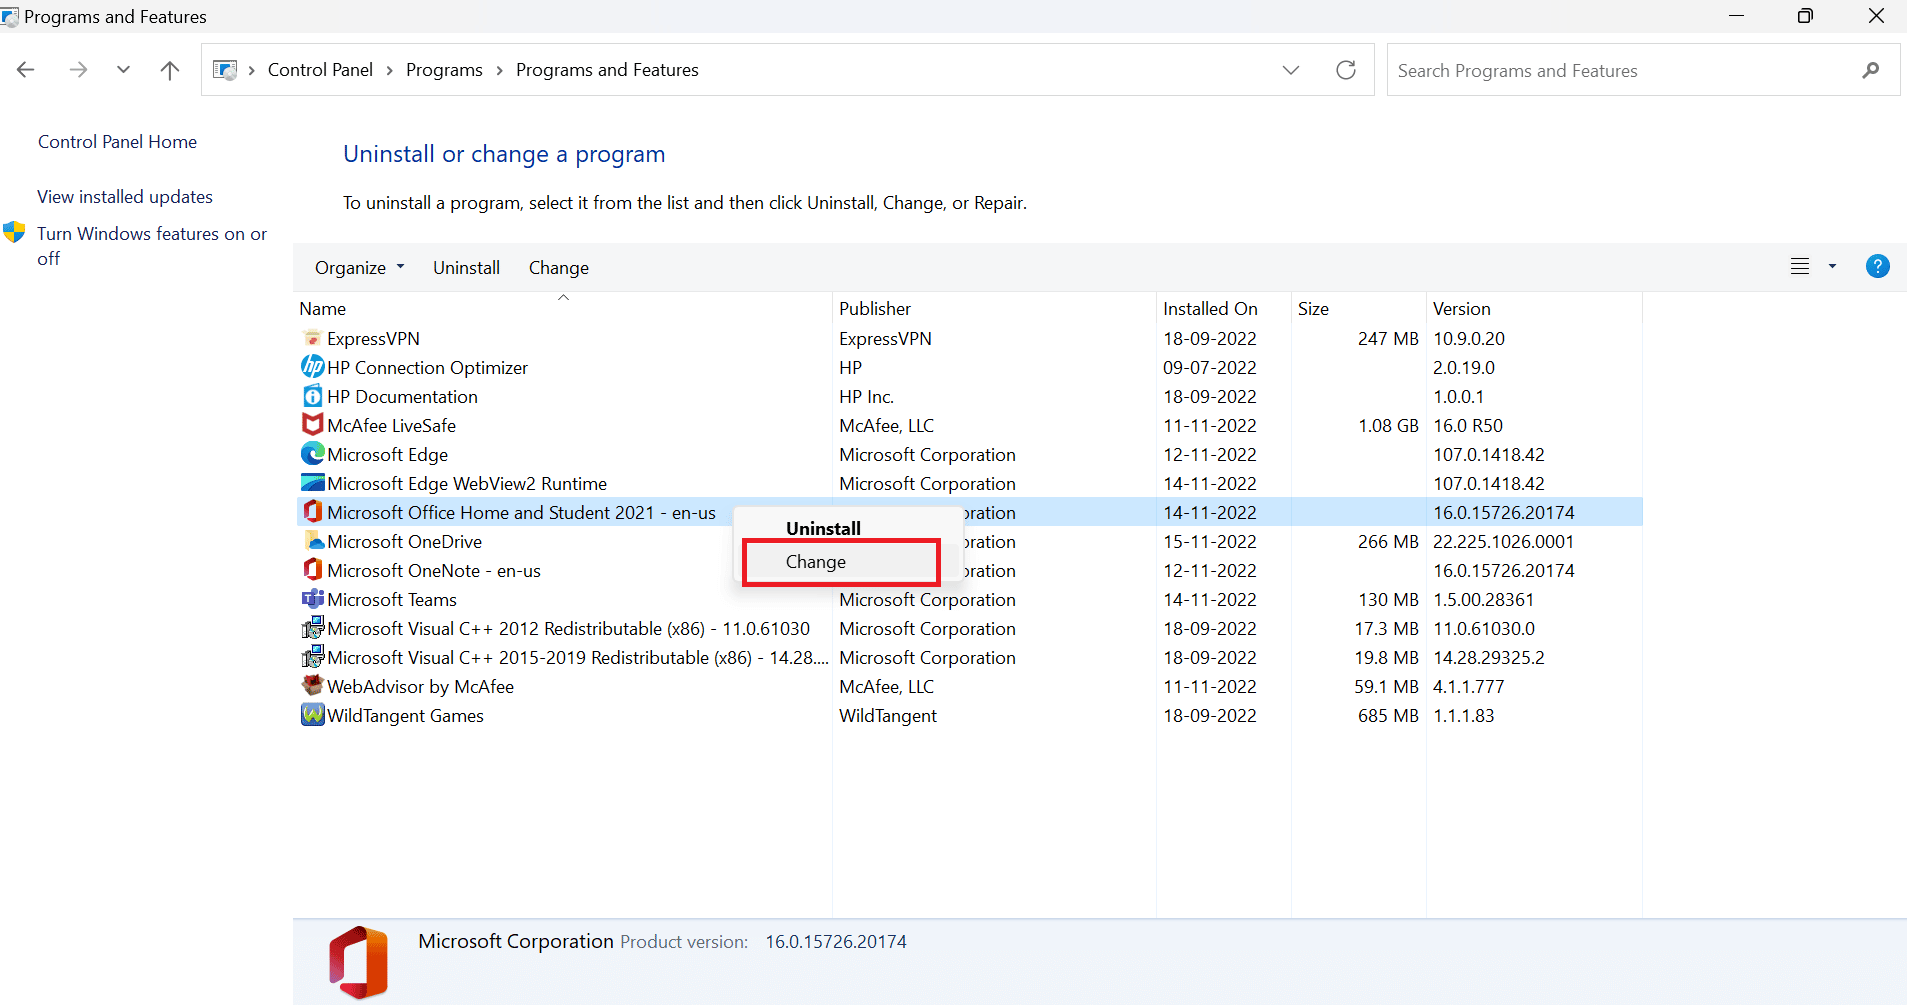The width and height of the screenshot is (1907, 1005).
Task: Click Change in the toolbar
Action: tap(558, 268)
